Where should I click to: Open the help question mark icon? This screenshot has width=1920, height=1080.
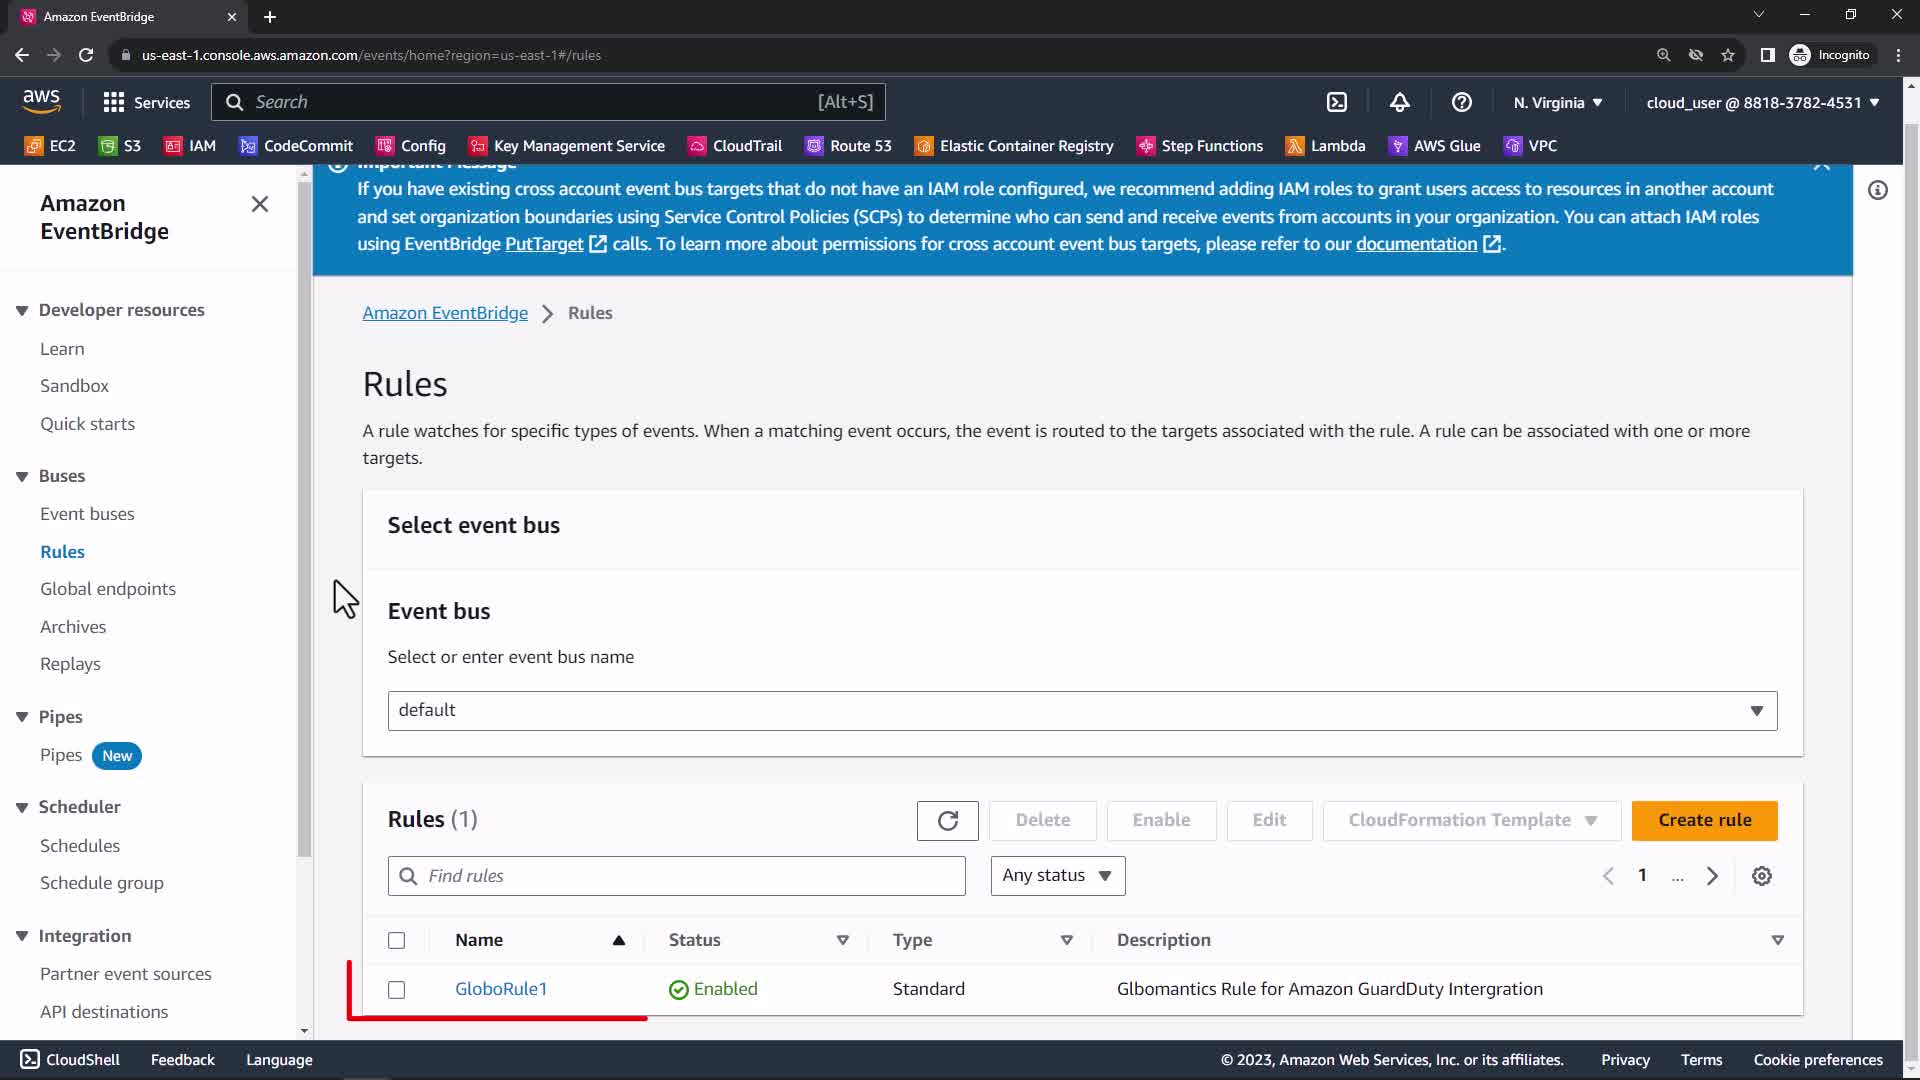(x=1461, y=102)
